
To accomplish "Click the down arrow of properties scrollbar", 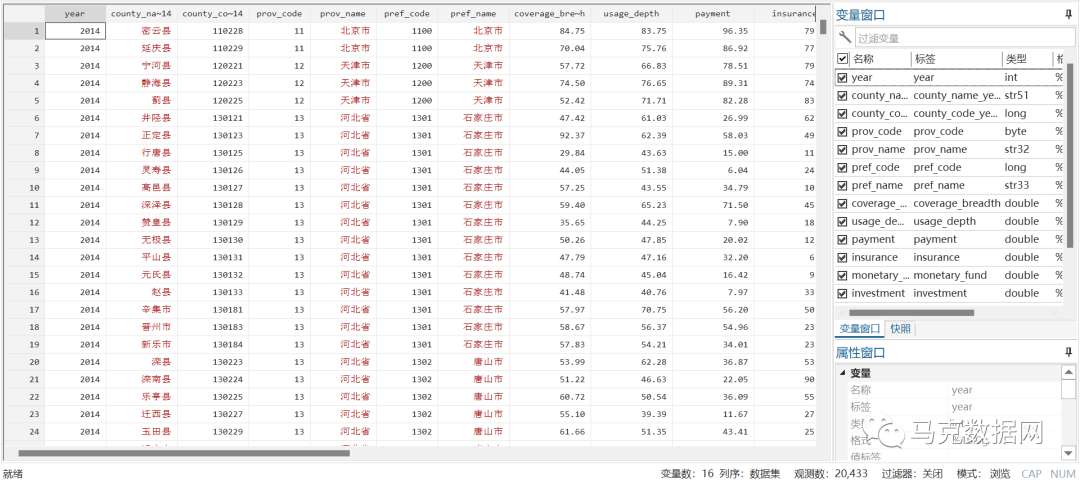I will pyautogui.click(x=1068, y=452).
